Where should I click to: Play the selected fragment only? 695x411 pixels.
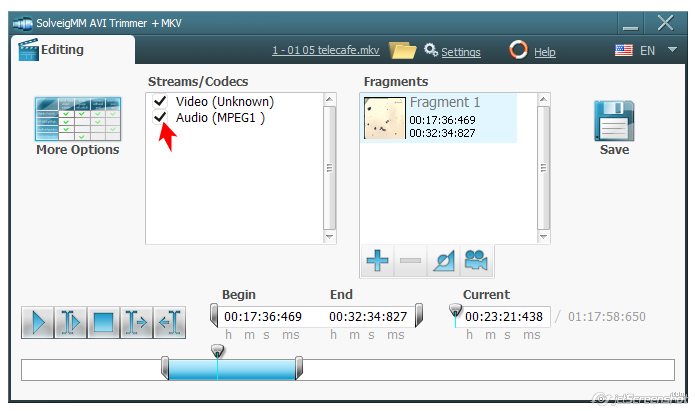70,322
